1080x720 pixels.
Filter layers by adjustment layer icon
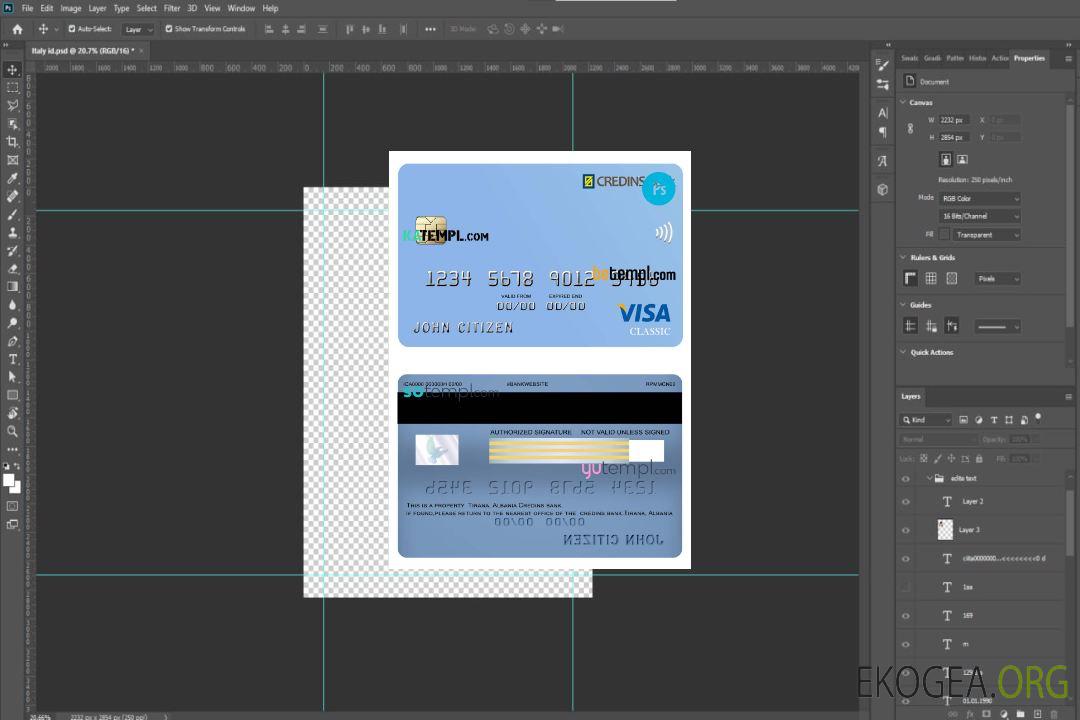979,420
